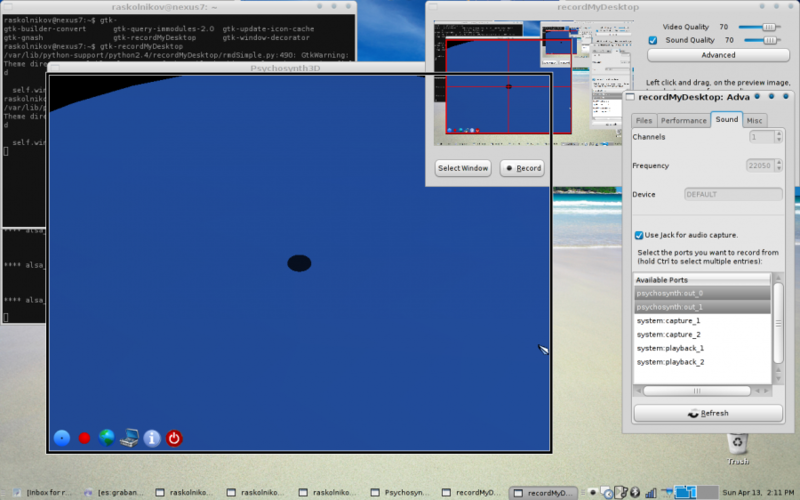800x500 pixels.
Task: Open the music player tray icon
Action: (x=621, y=492)
